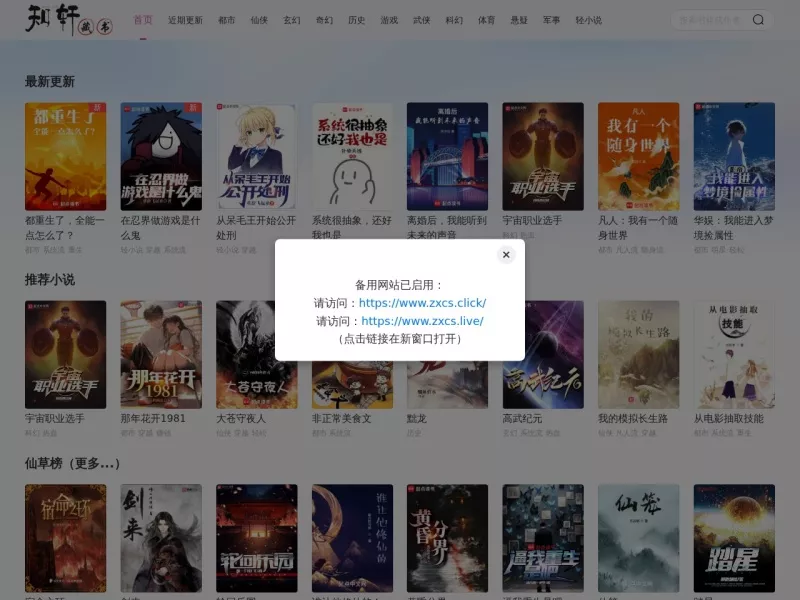Open 系统很抽象 book cover

point(353,156)
